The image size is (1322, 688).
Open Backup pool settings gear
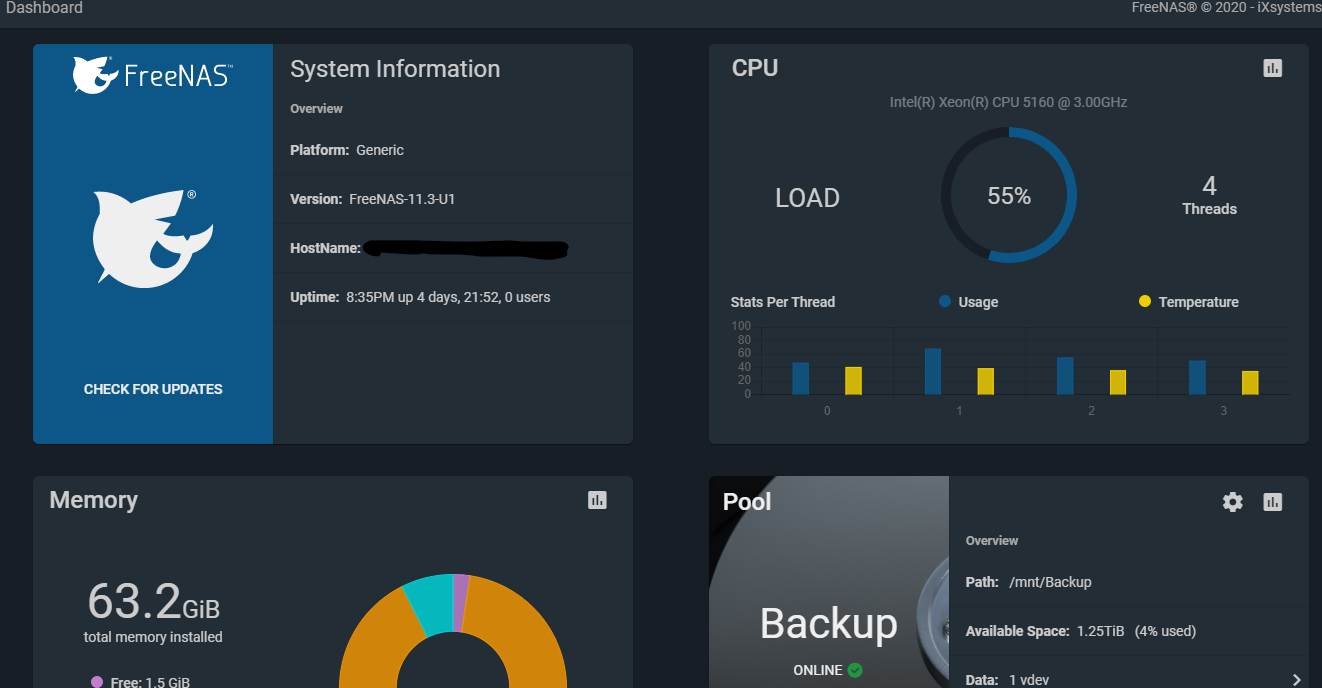tap(1233, 502)
